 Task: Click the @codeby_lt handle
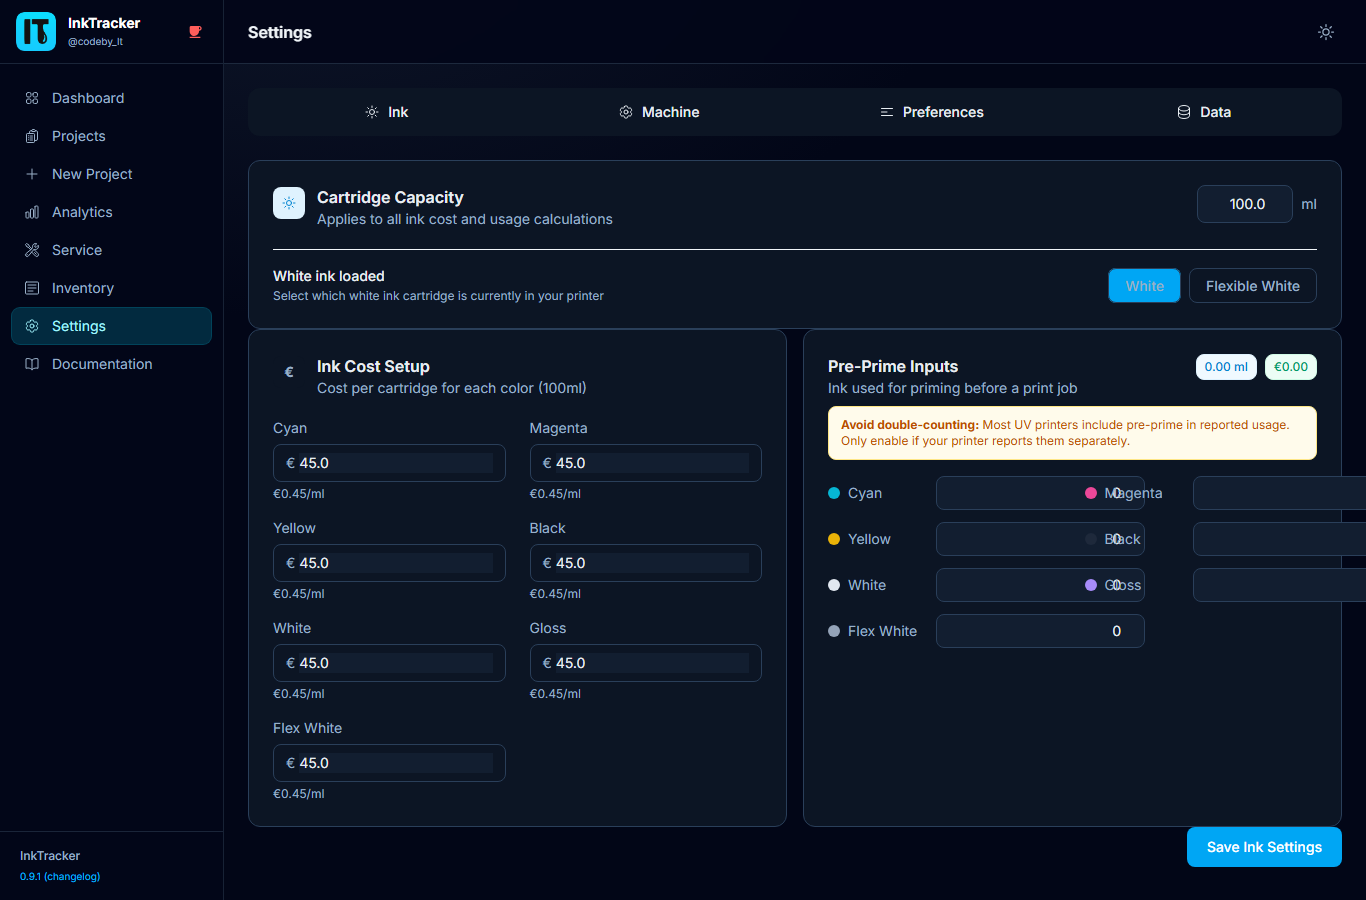[x=95, y=42]
